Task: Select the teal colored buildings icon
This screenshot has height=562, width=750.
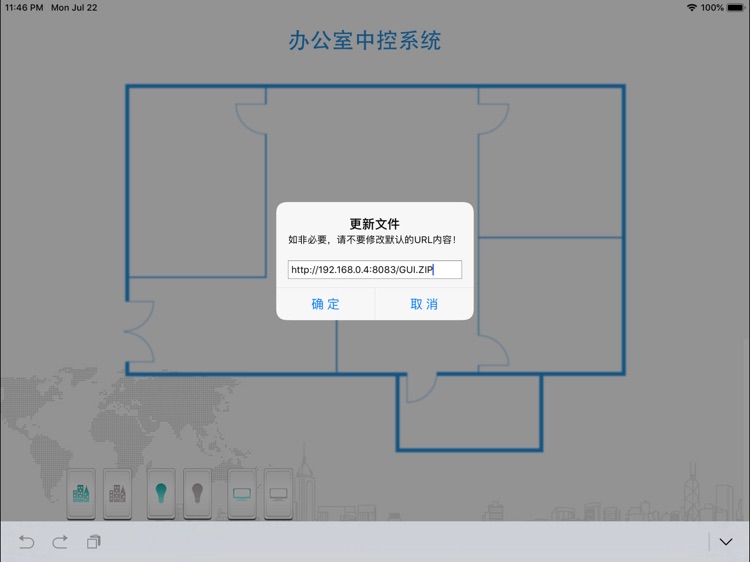Action: click(81, 494)
